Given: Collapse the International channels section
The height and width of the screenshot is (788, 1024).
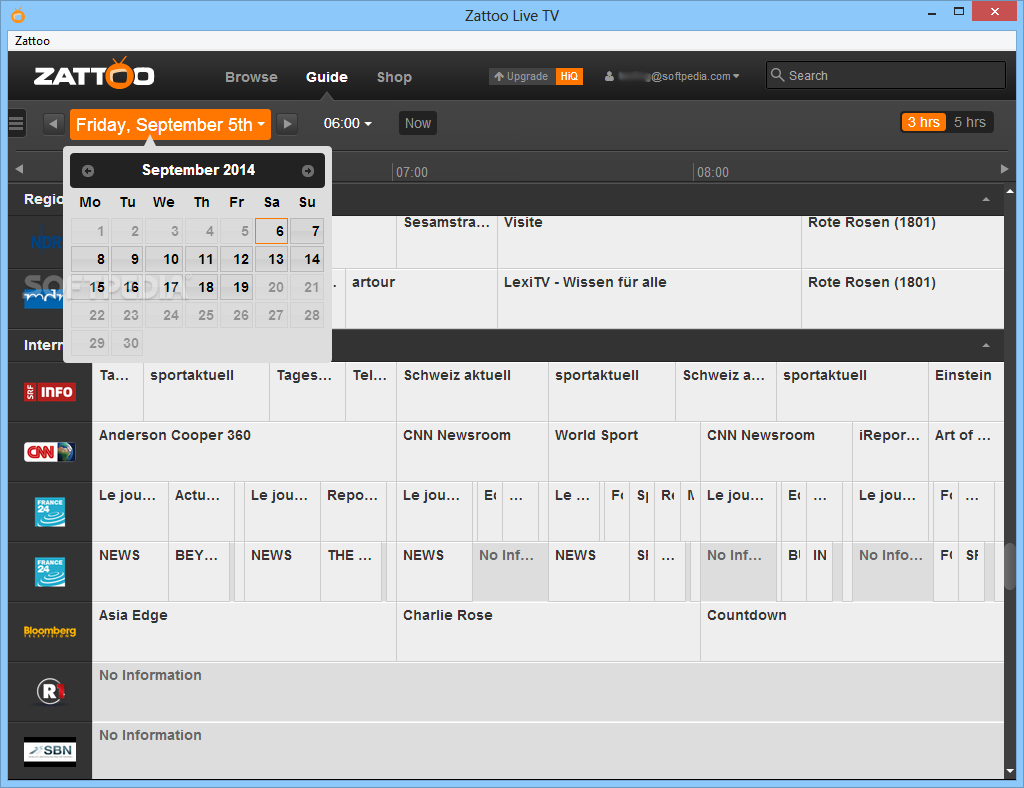Looking at the screenshot, I should 985,345.
